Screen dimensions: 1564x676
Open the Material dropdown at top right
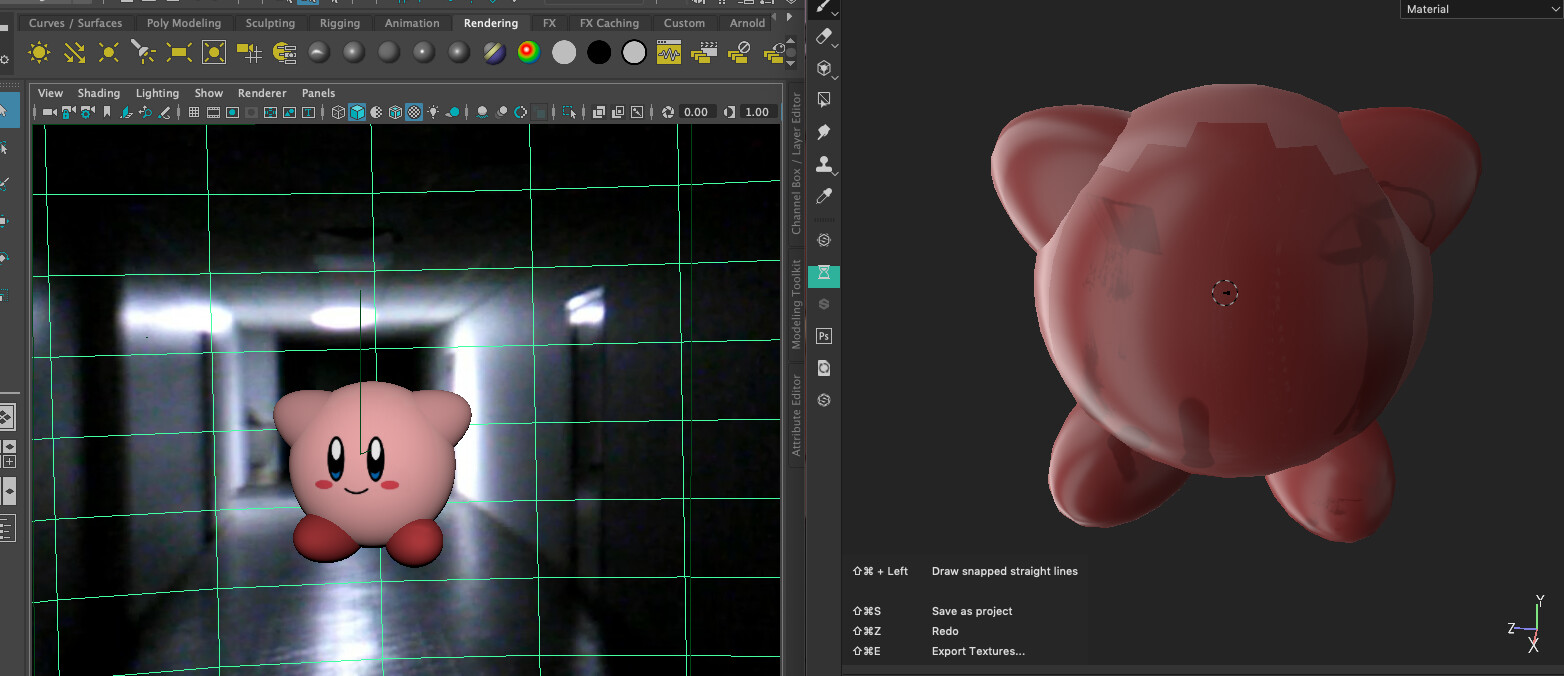(x=1478, y=9)
